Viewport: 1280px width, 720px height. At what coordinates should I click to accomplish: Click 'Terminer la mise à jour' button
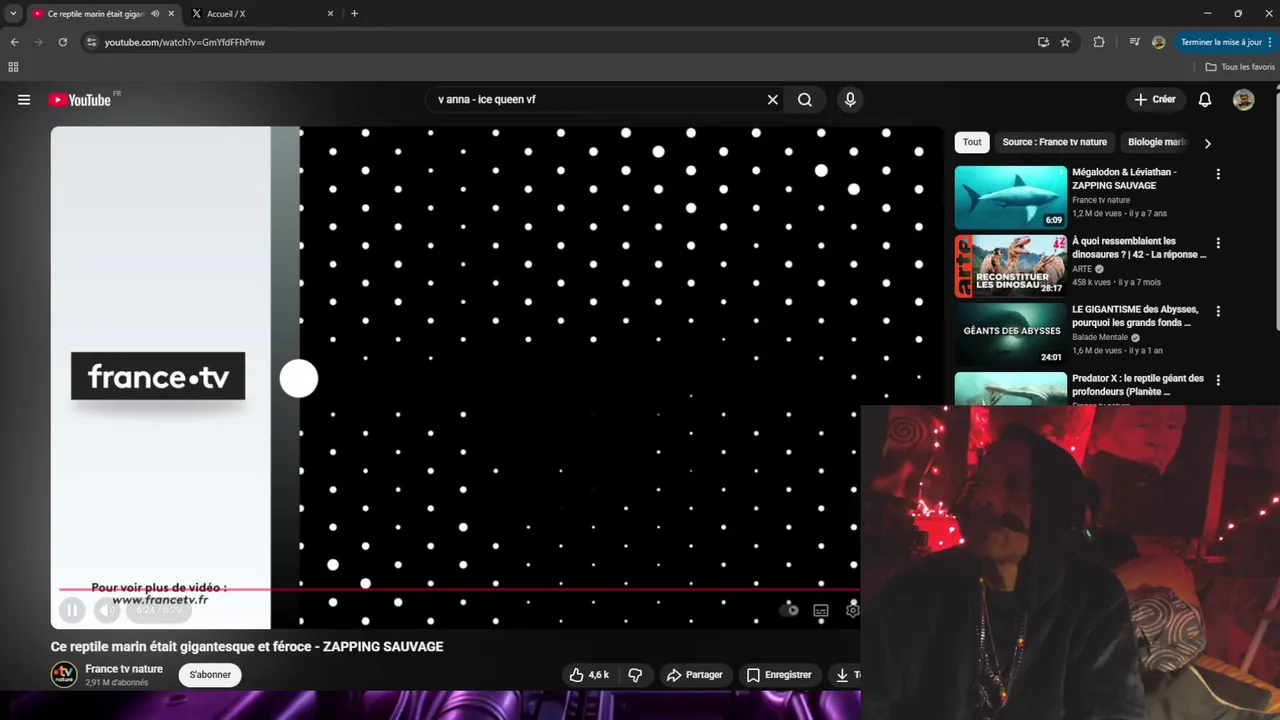[1224, 42]
